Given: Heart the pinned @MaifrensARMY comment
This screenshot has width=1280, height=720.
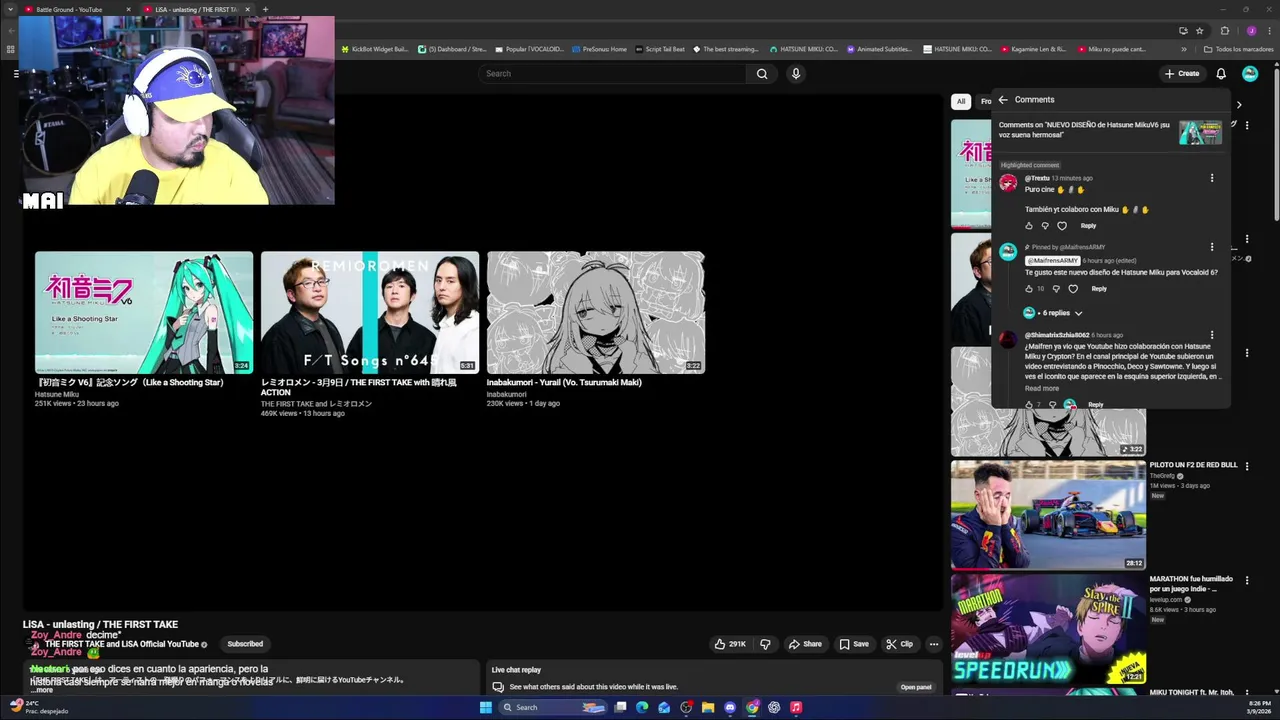Looking at the screenshot, I should pyautogui.click(x=1073, y=289).
